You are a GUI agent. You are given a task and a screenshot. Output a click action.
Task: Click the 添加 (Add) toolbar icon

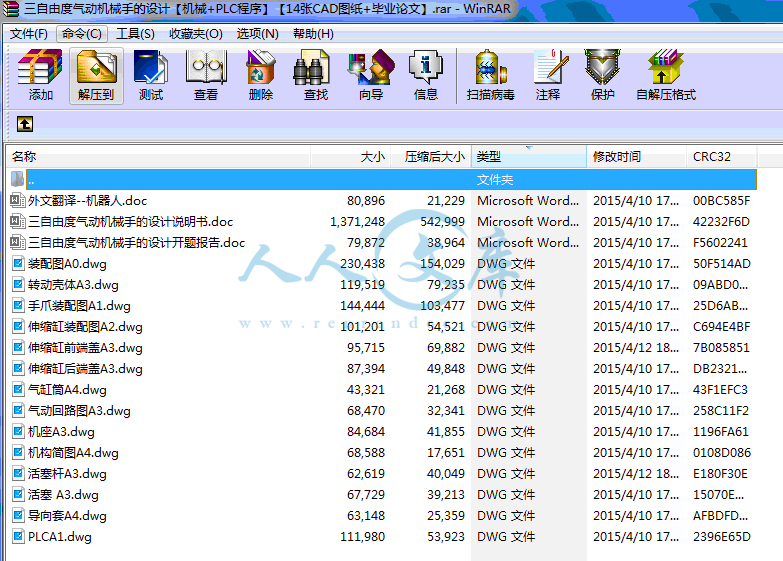pyautogui.click(x=40, y=67)
